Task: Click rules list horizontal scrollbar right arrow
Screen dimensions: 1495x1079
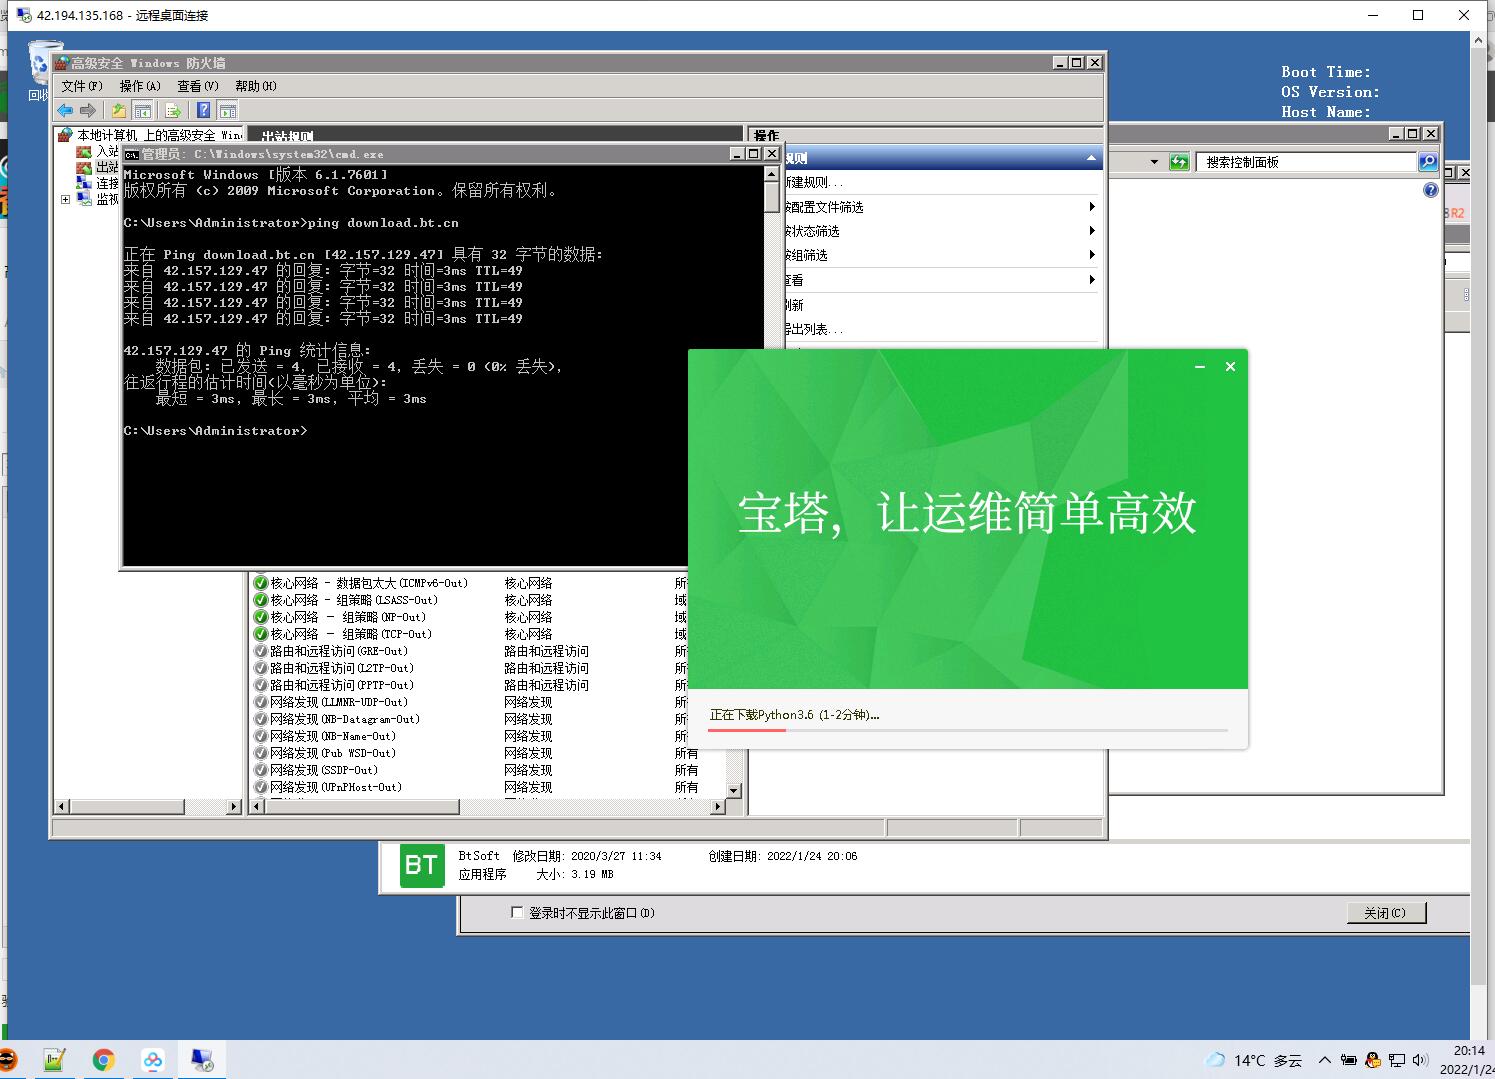Action: (x=717, y=807)
